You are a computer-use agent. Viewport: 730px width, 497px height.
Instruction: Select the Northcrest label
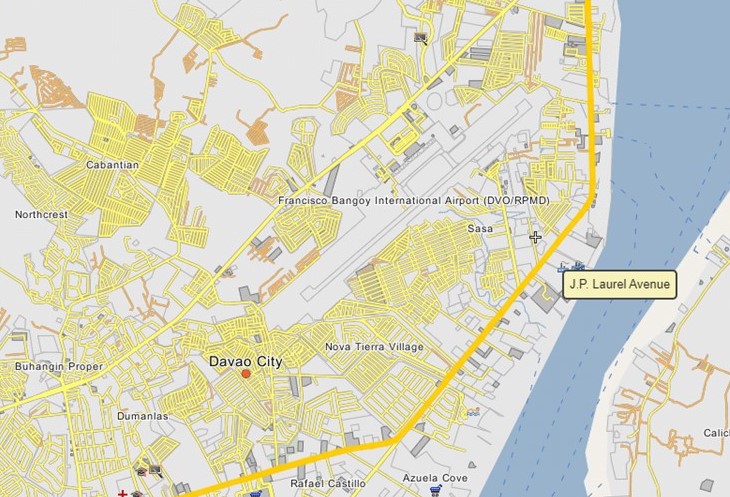[41, 215]
